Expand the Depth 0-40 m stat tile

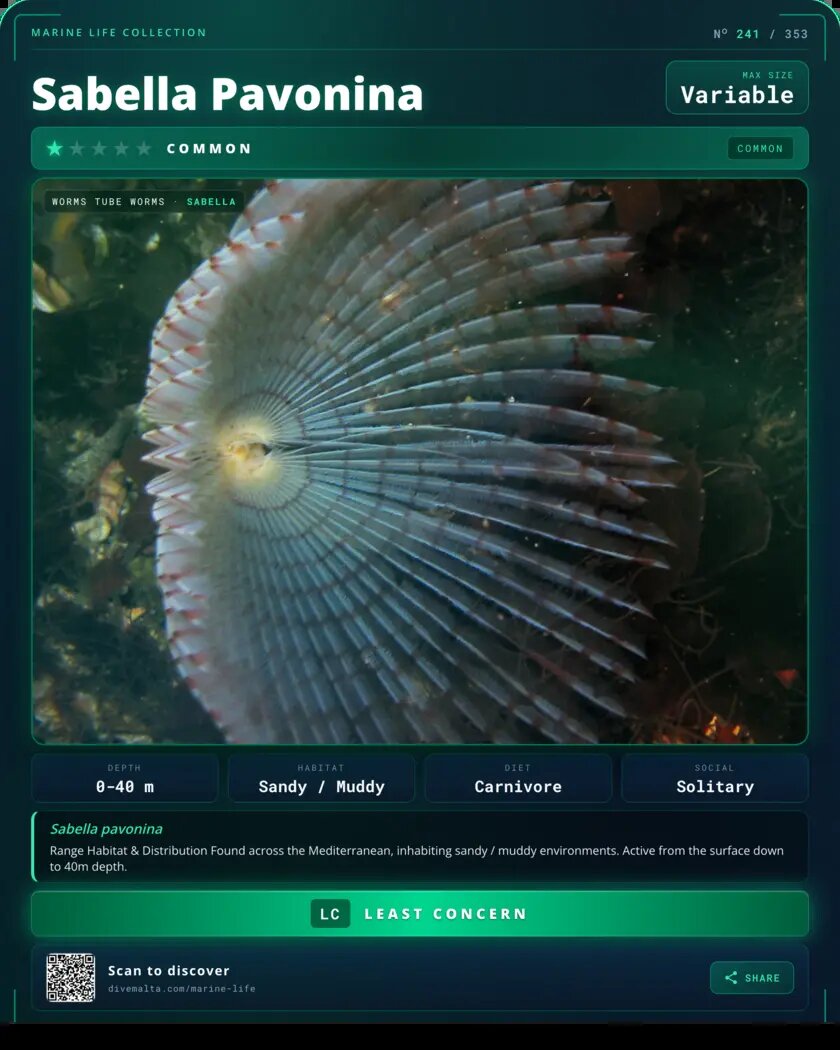pyautogui.click(x=124, y=778)
